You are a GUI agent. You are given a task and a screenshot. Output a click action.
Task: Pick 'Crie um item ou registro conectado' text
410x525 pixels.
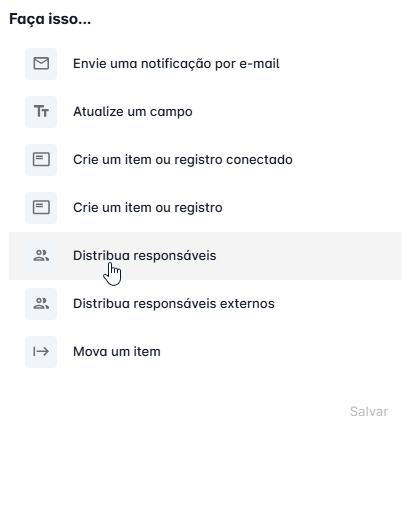click(183, 159)
